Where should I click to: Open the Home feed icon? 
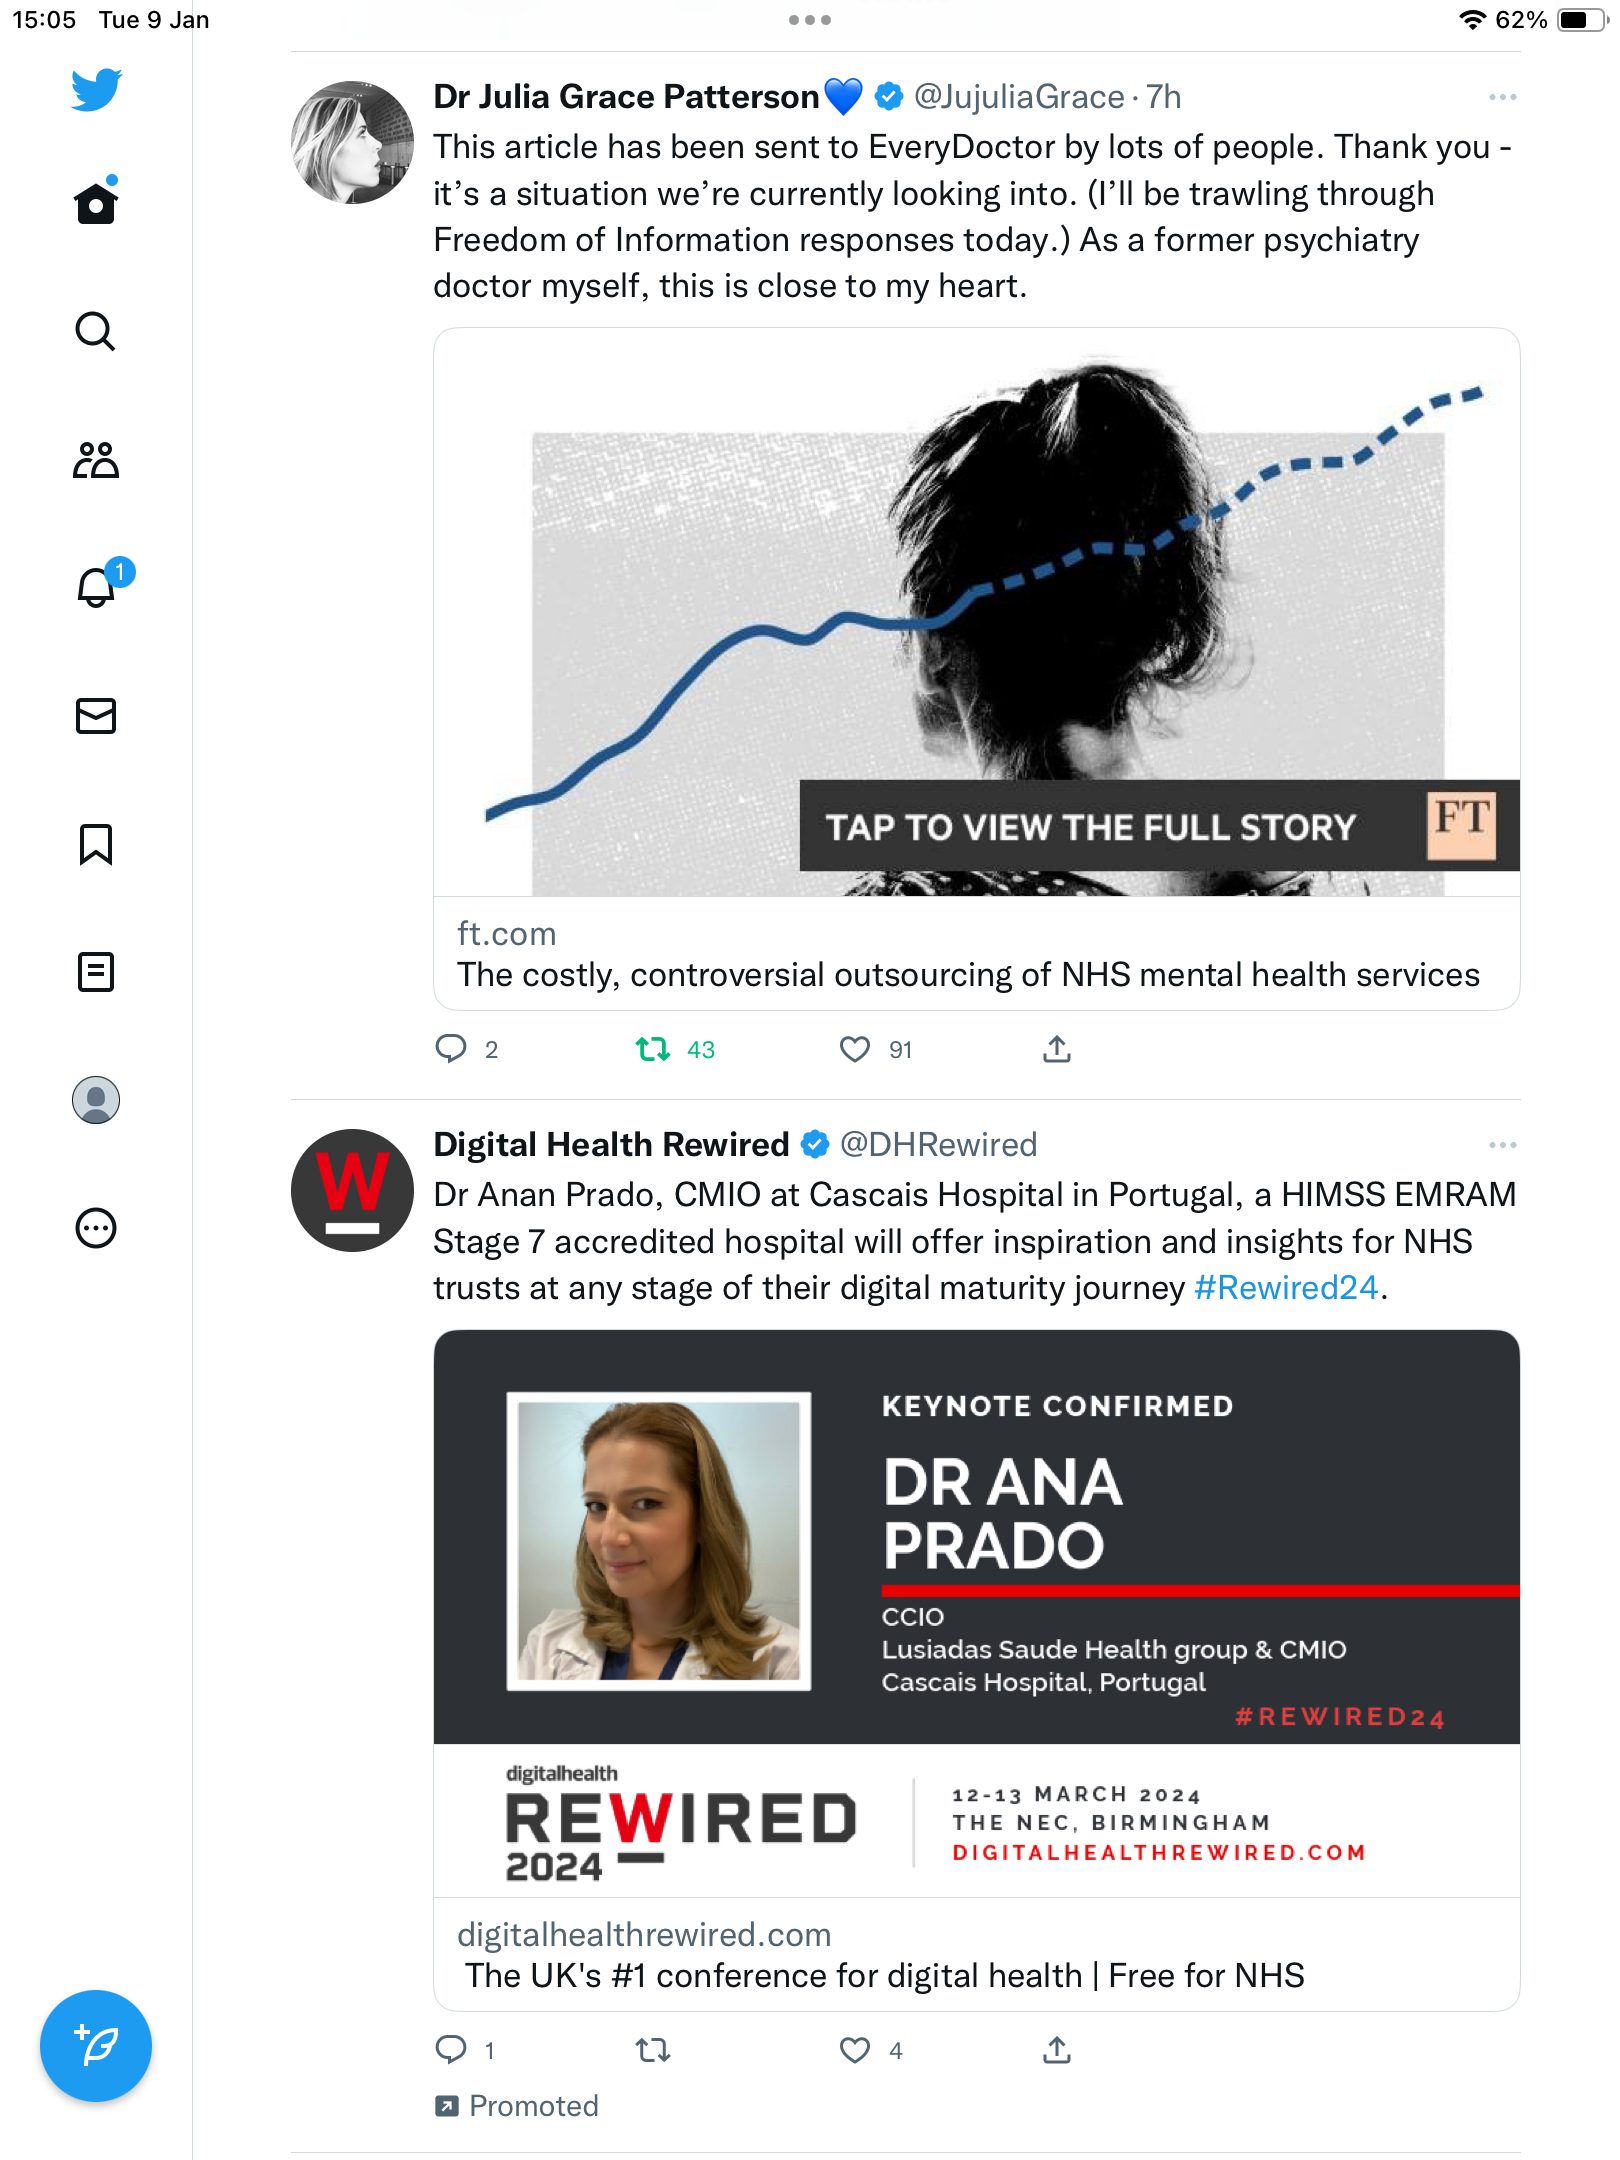click(x=96, y=202)
